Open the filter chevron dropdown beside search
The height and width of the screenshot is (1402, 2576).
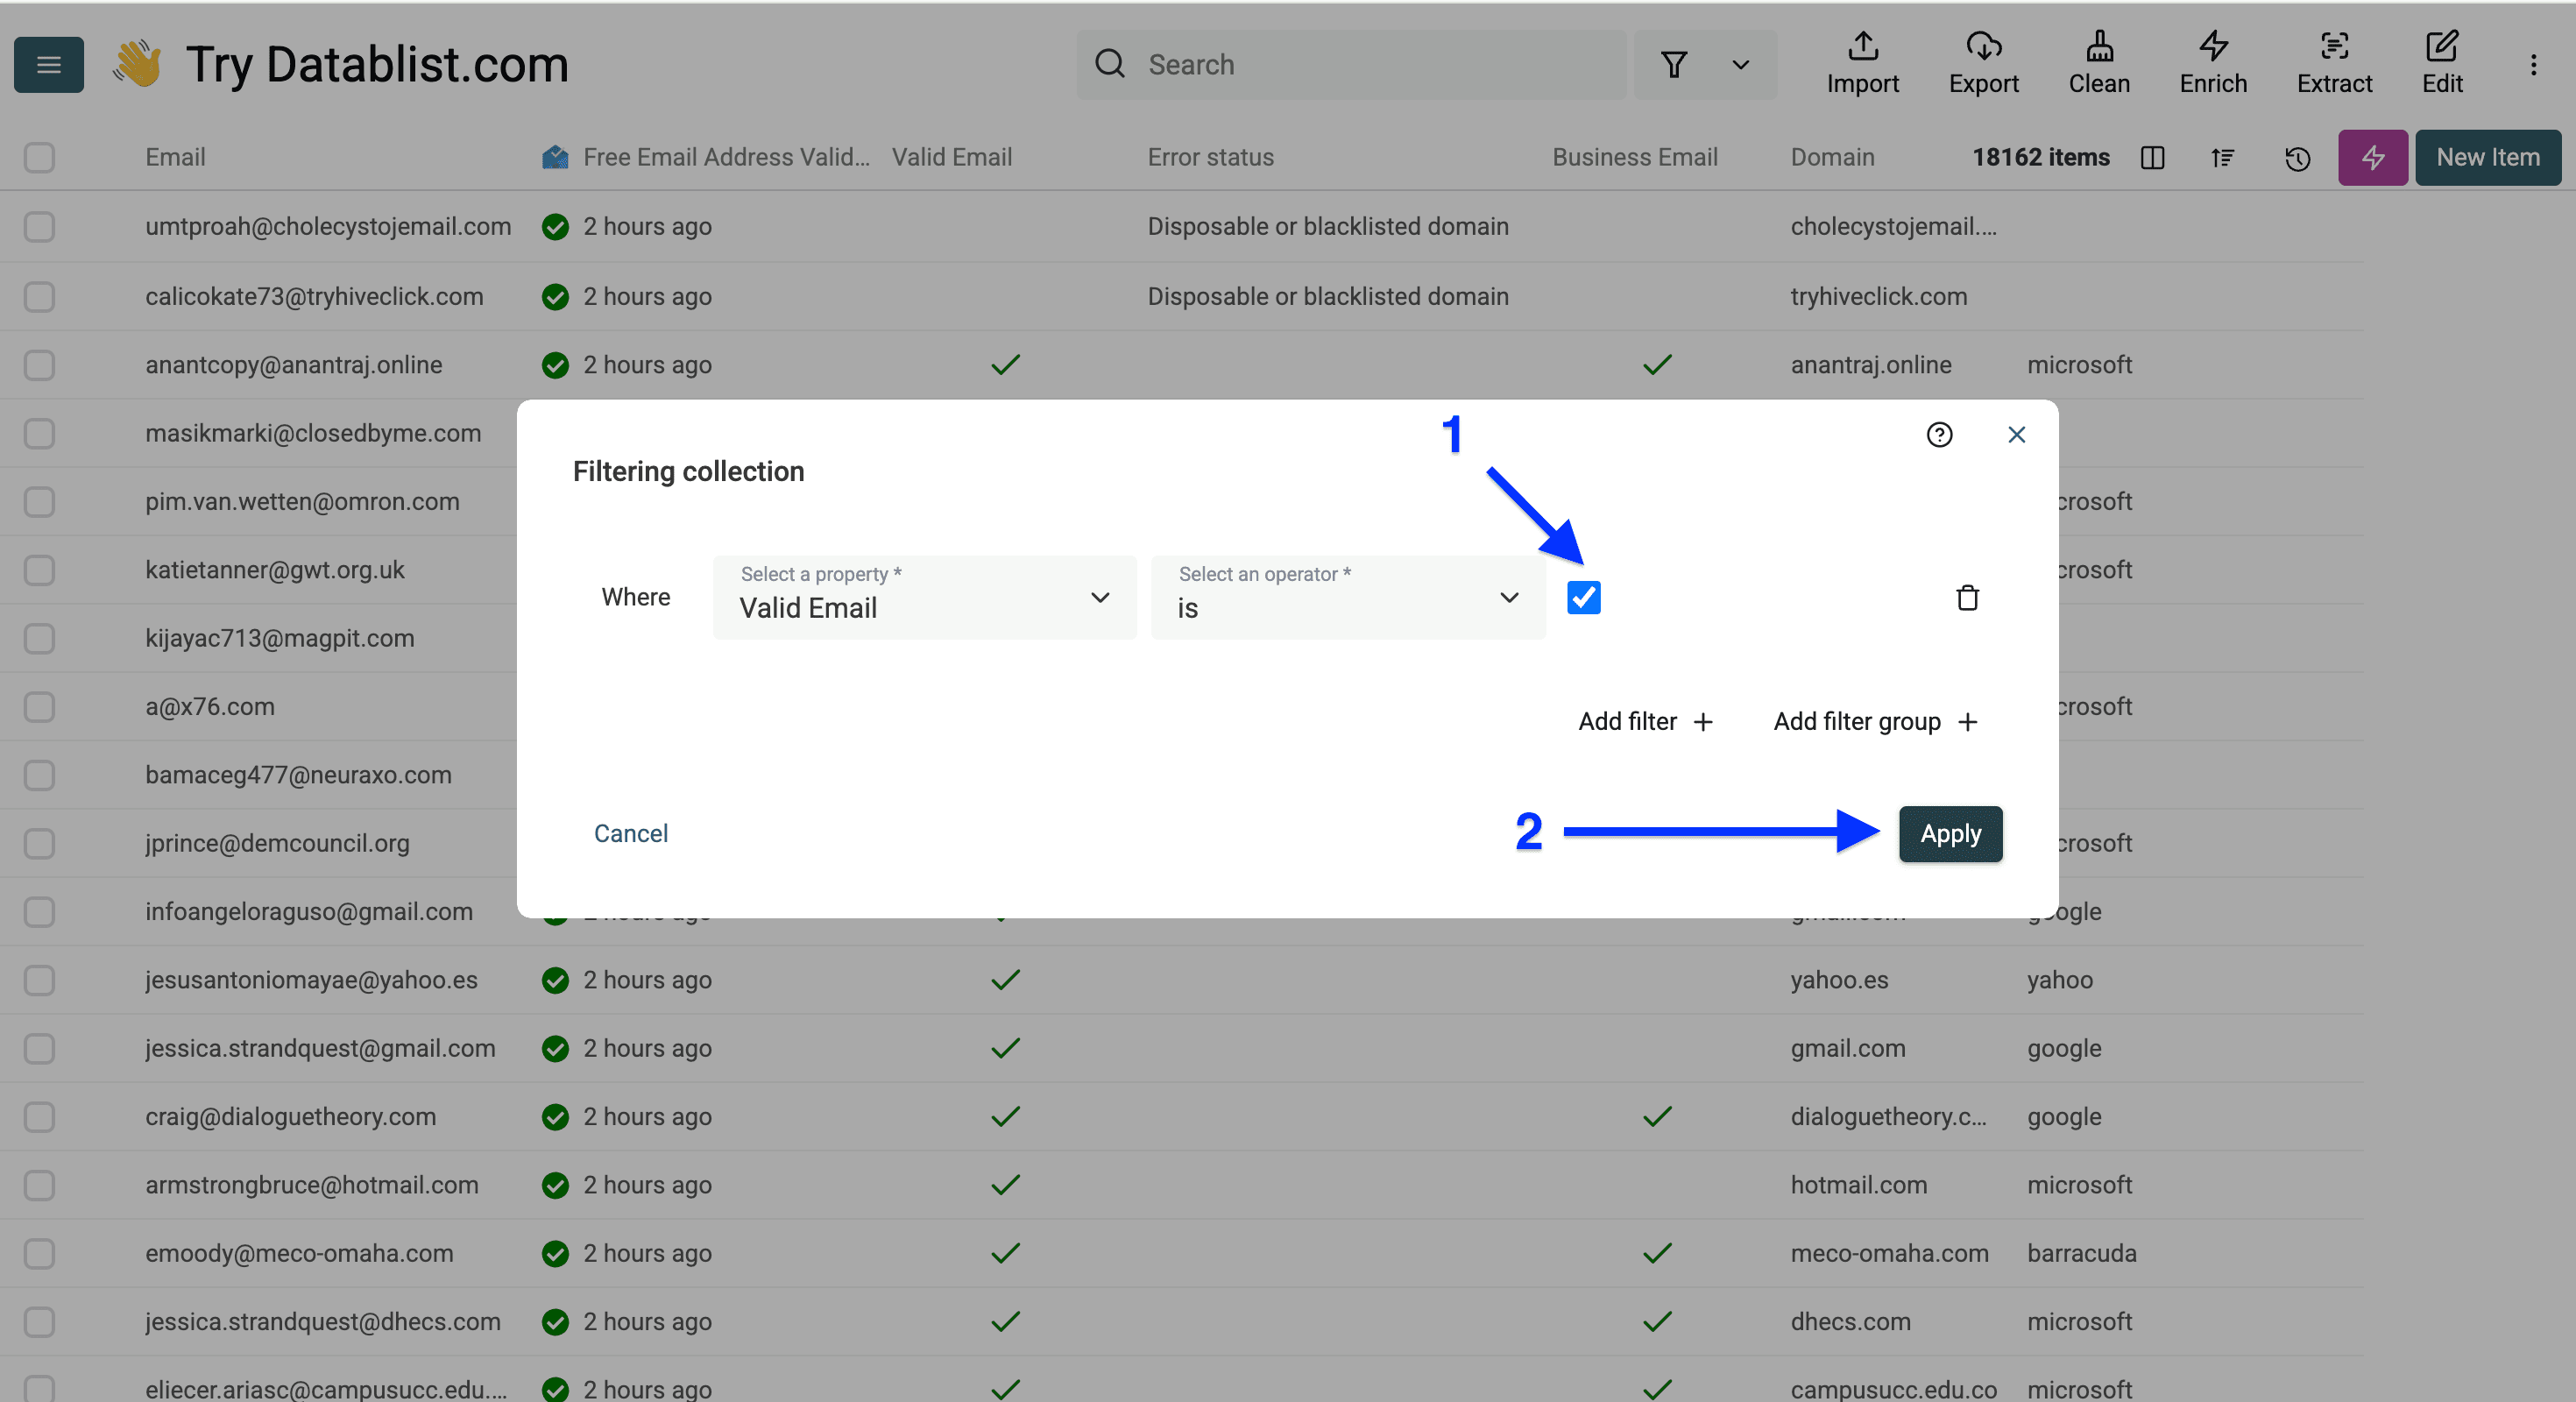(x=1740, y=65)
